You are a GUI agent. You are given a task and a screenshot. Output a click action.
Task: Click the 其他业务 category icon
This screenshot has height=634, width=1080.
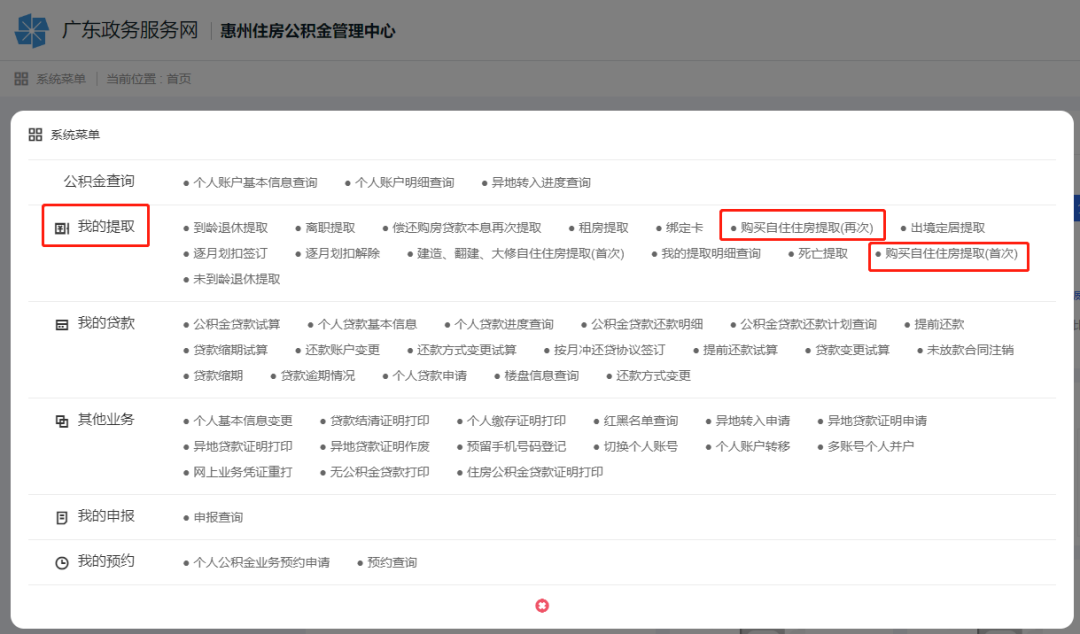pyautogui.click(x=62, y=421)
